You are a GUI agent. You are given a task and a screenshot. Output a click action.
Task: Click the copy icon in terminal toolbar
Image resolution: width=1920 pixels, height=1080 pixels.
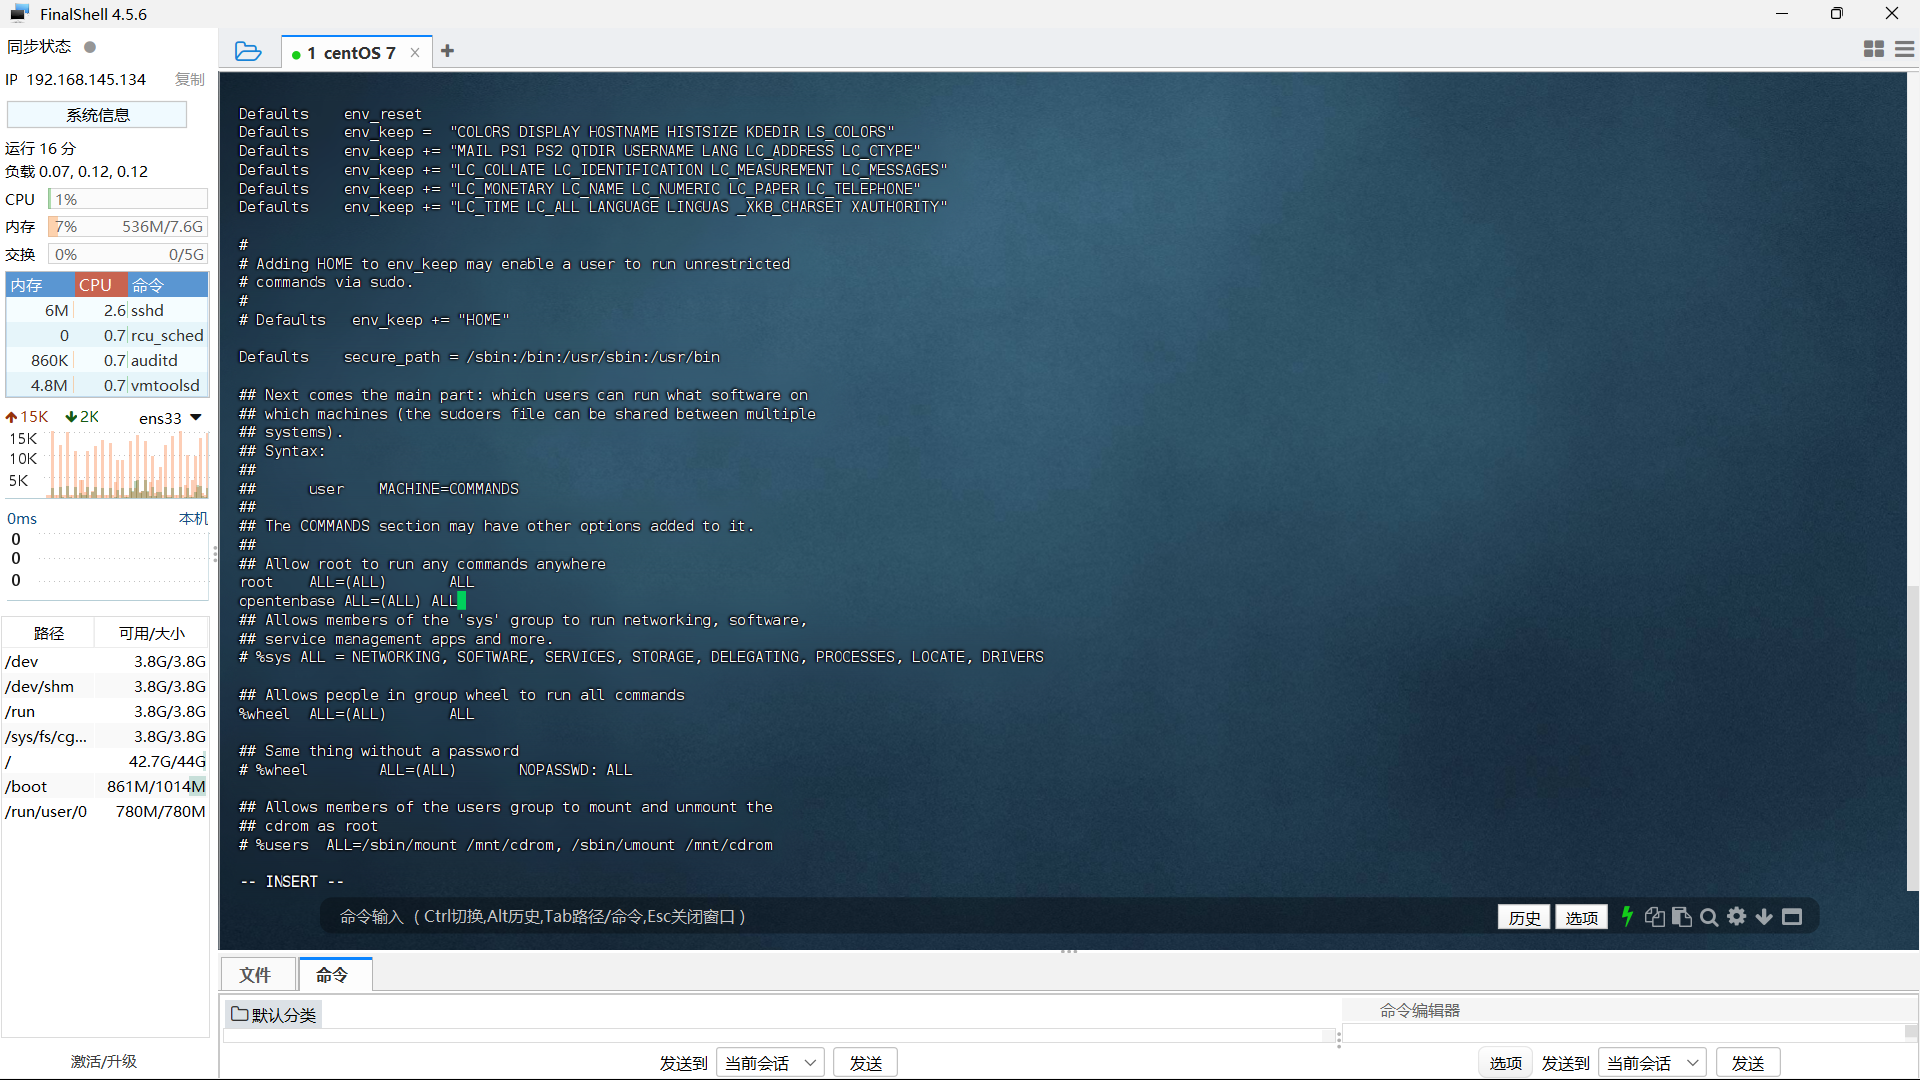pos(1654,917)
